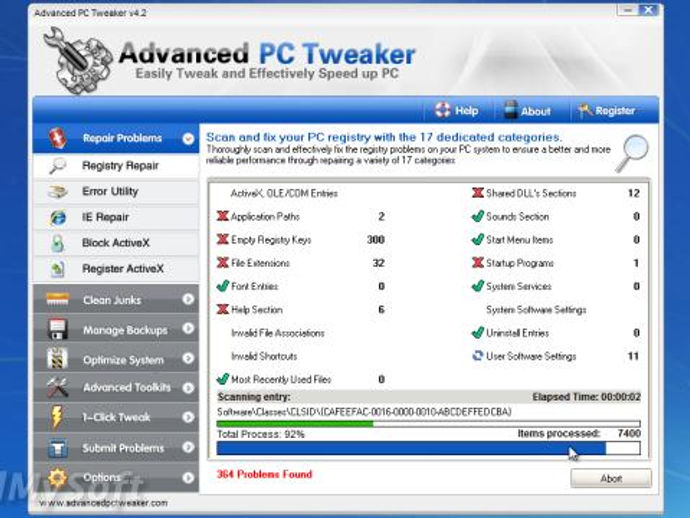Click the lifebuoy Help icon

point(443,110)
